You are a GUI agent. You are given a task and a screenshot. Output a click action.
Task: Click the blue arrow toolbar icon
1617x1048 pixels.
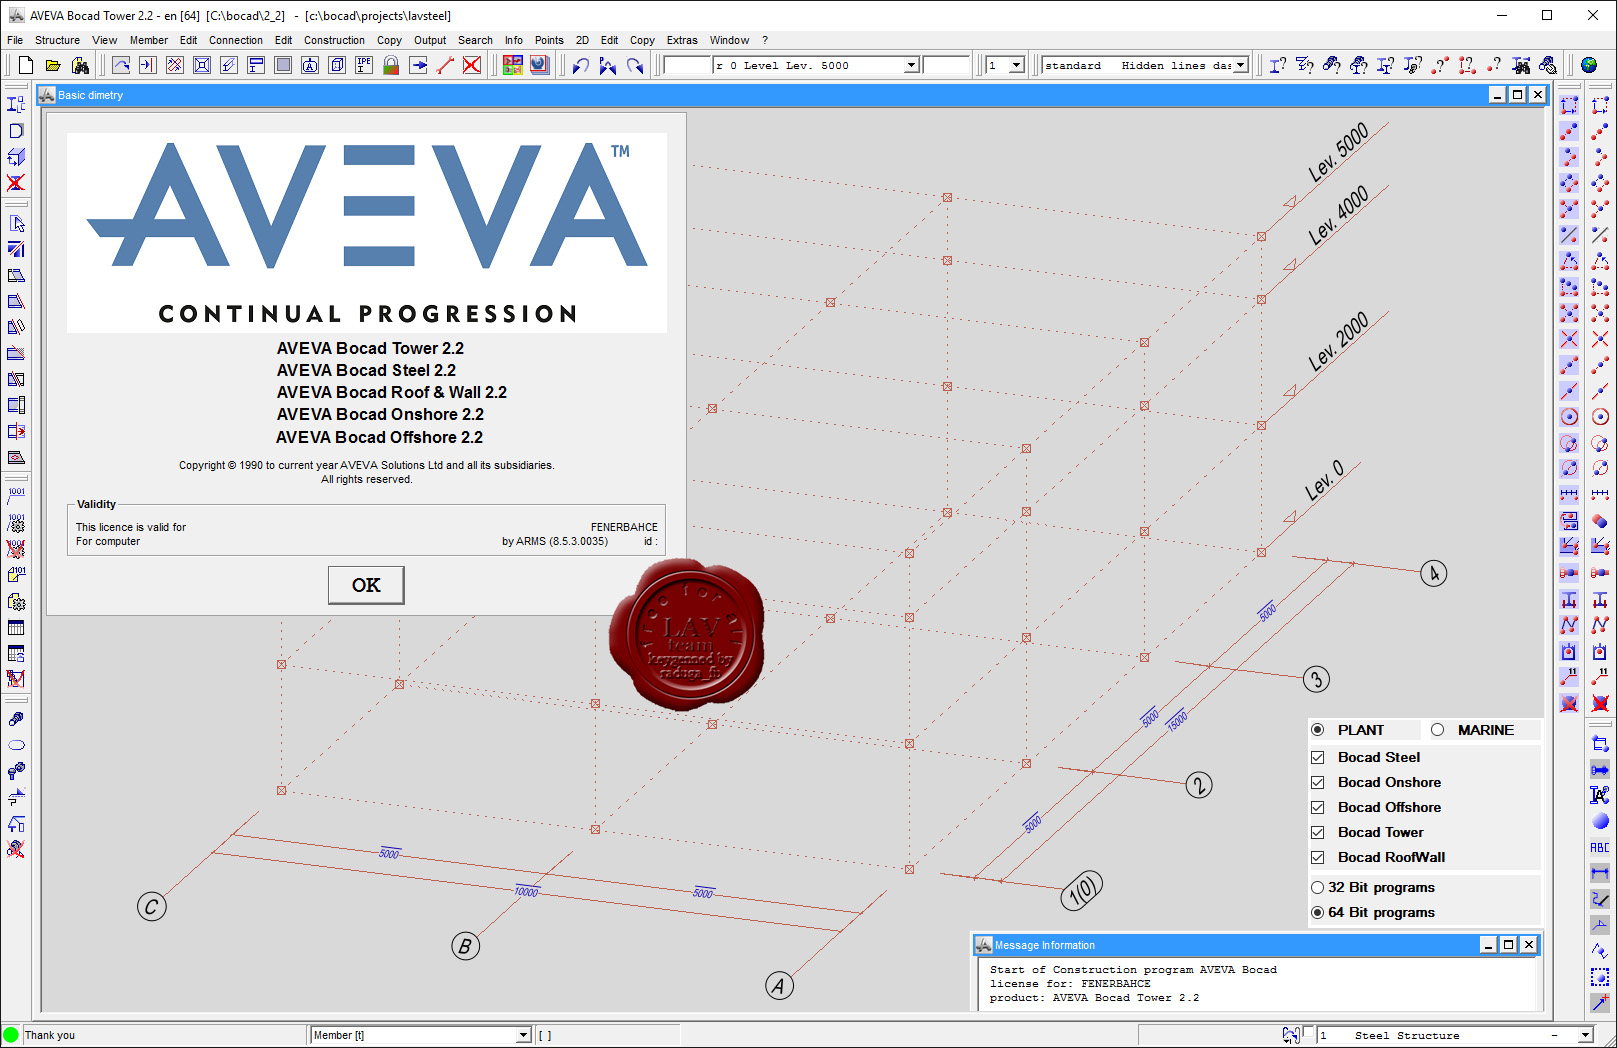point(418,65)
